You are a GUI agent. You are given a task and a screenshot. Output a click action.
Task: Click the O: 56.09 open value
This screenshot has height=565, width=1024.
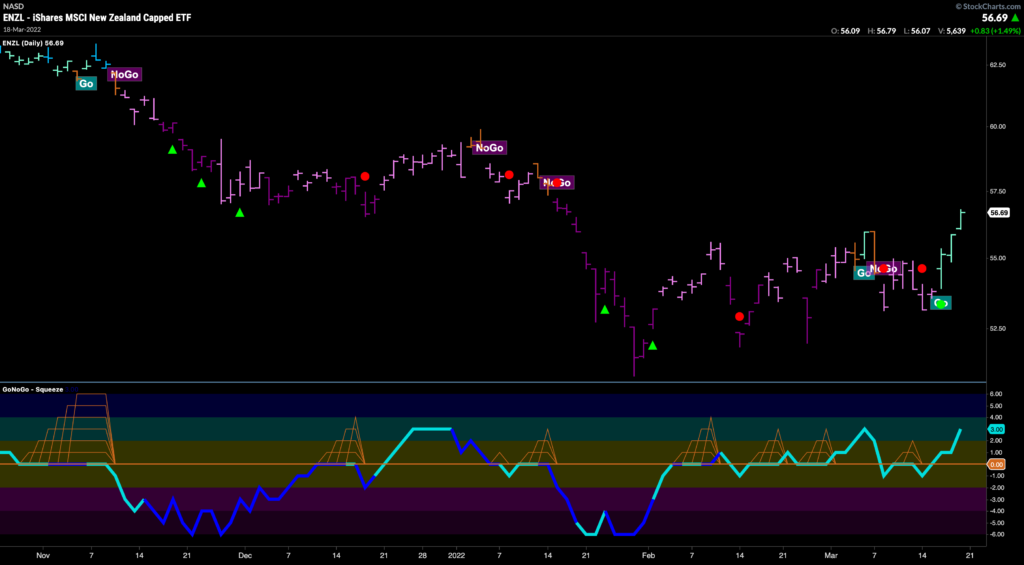coord(847,30)
